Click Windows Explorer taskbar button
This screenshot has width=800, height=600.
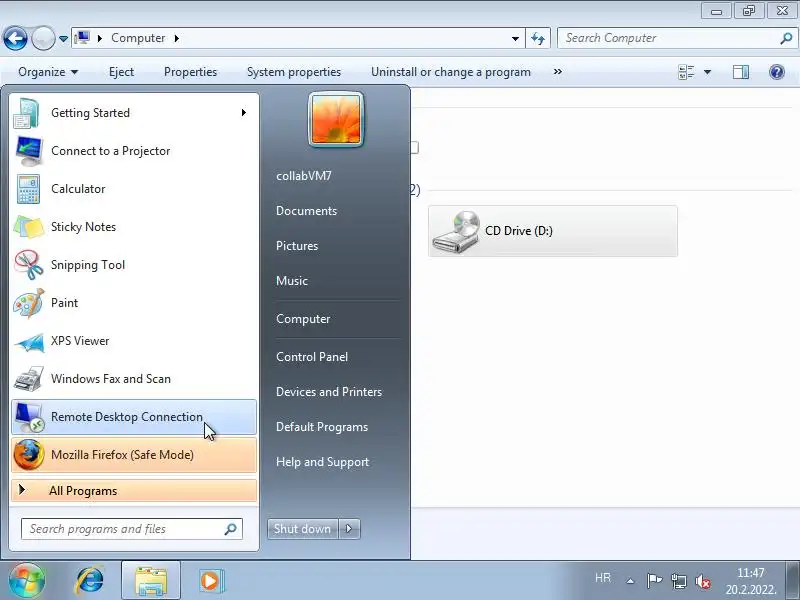[151, 581]
